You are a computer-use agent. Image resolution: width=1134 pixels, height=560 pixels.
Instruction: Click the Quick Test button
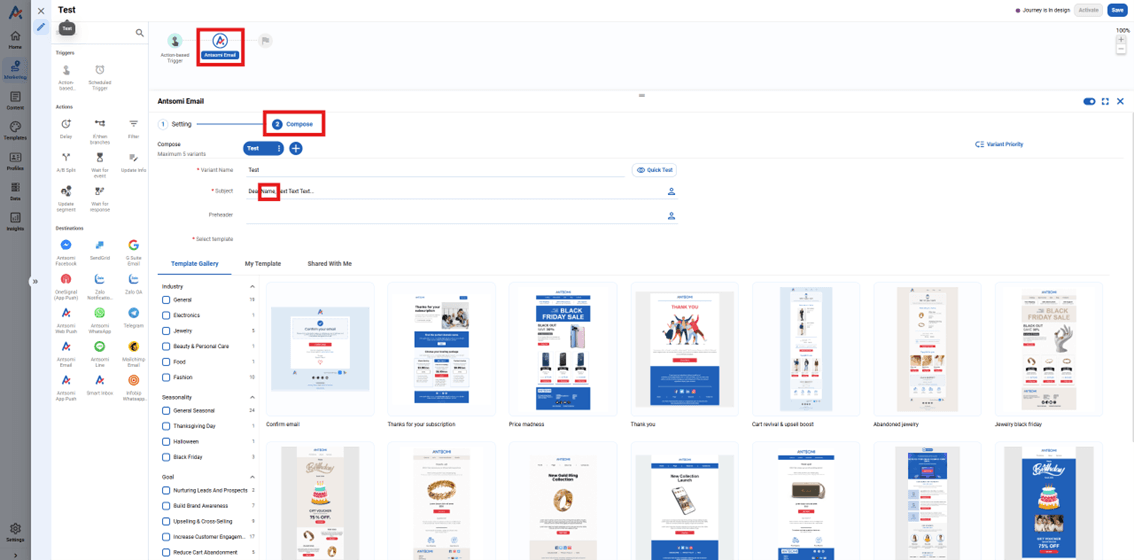tap(655, 170)
